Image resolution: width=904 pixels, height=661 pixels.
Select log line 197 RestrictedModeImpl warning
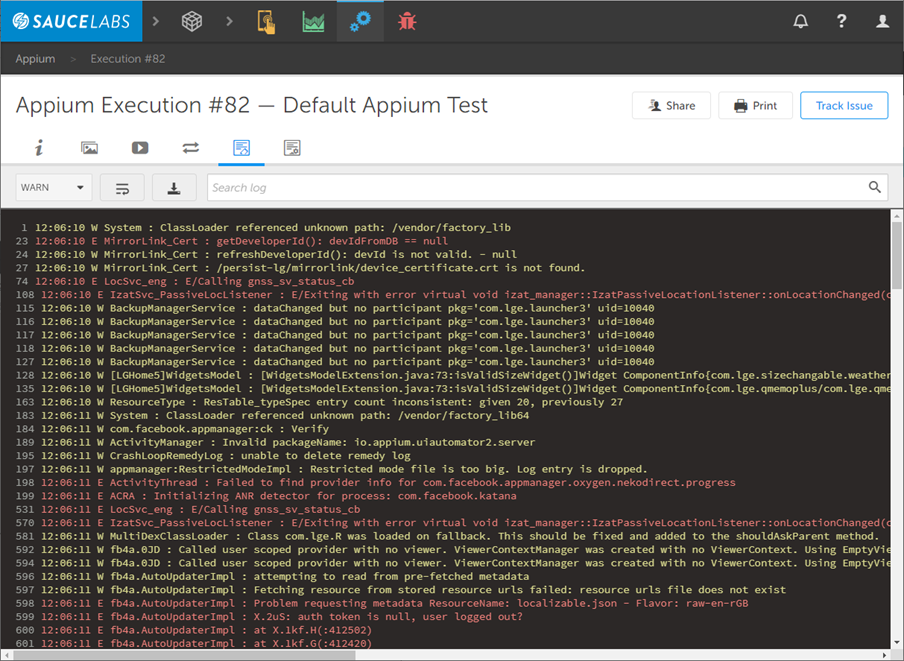coord(332,469)
